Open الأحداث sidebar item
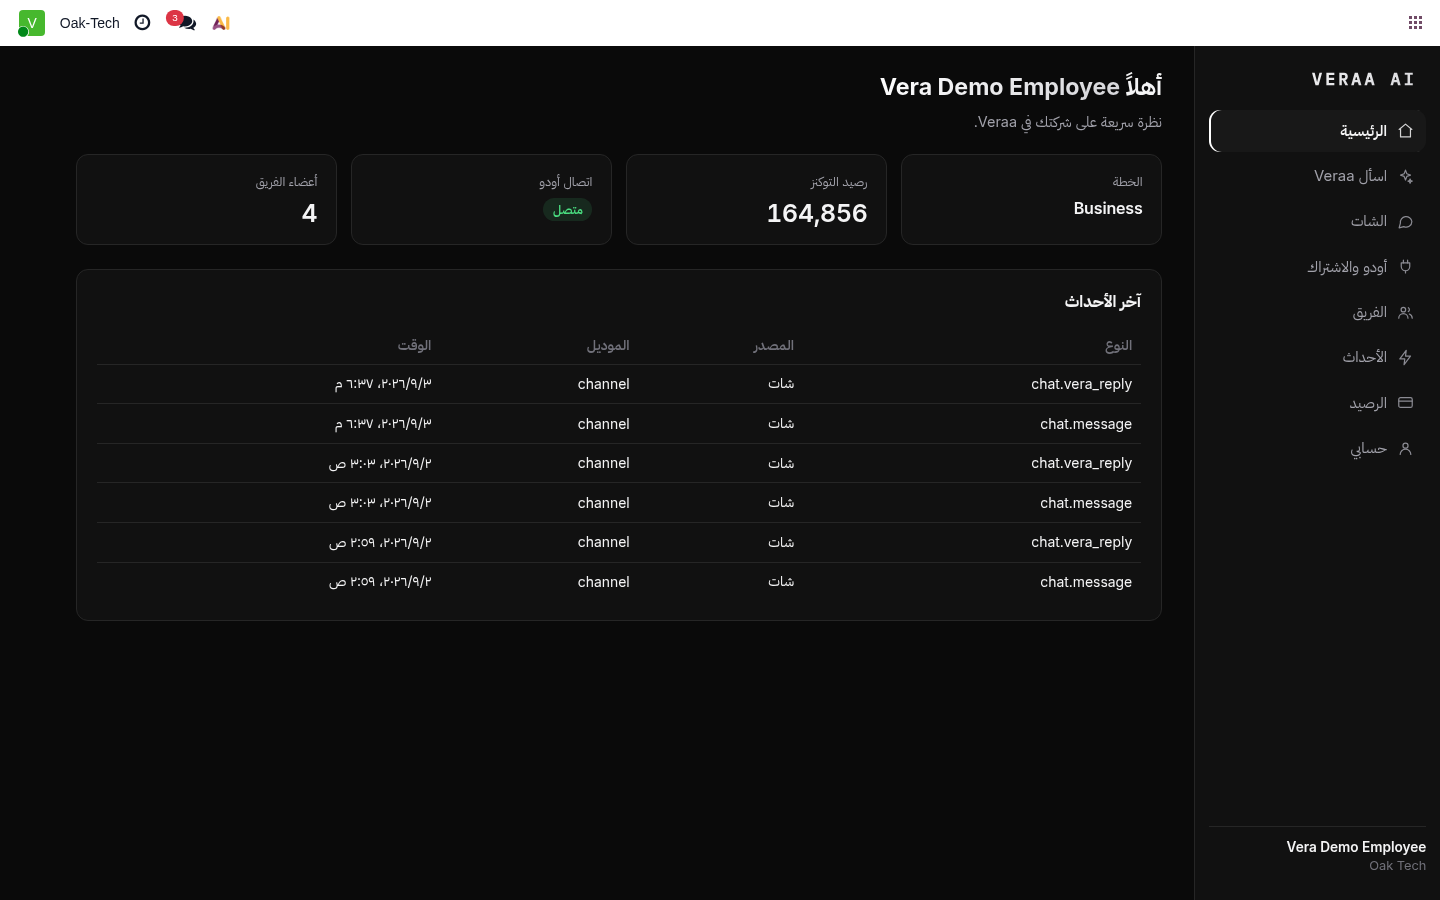 click(x=1317, y=357)
